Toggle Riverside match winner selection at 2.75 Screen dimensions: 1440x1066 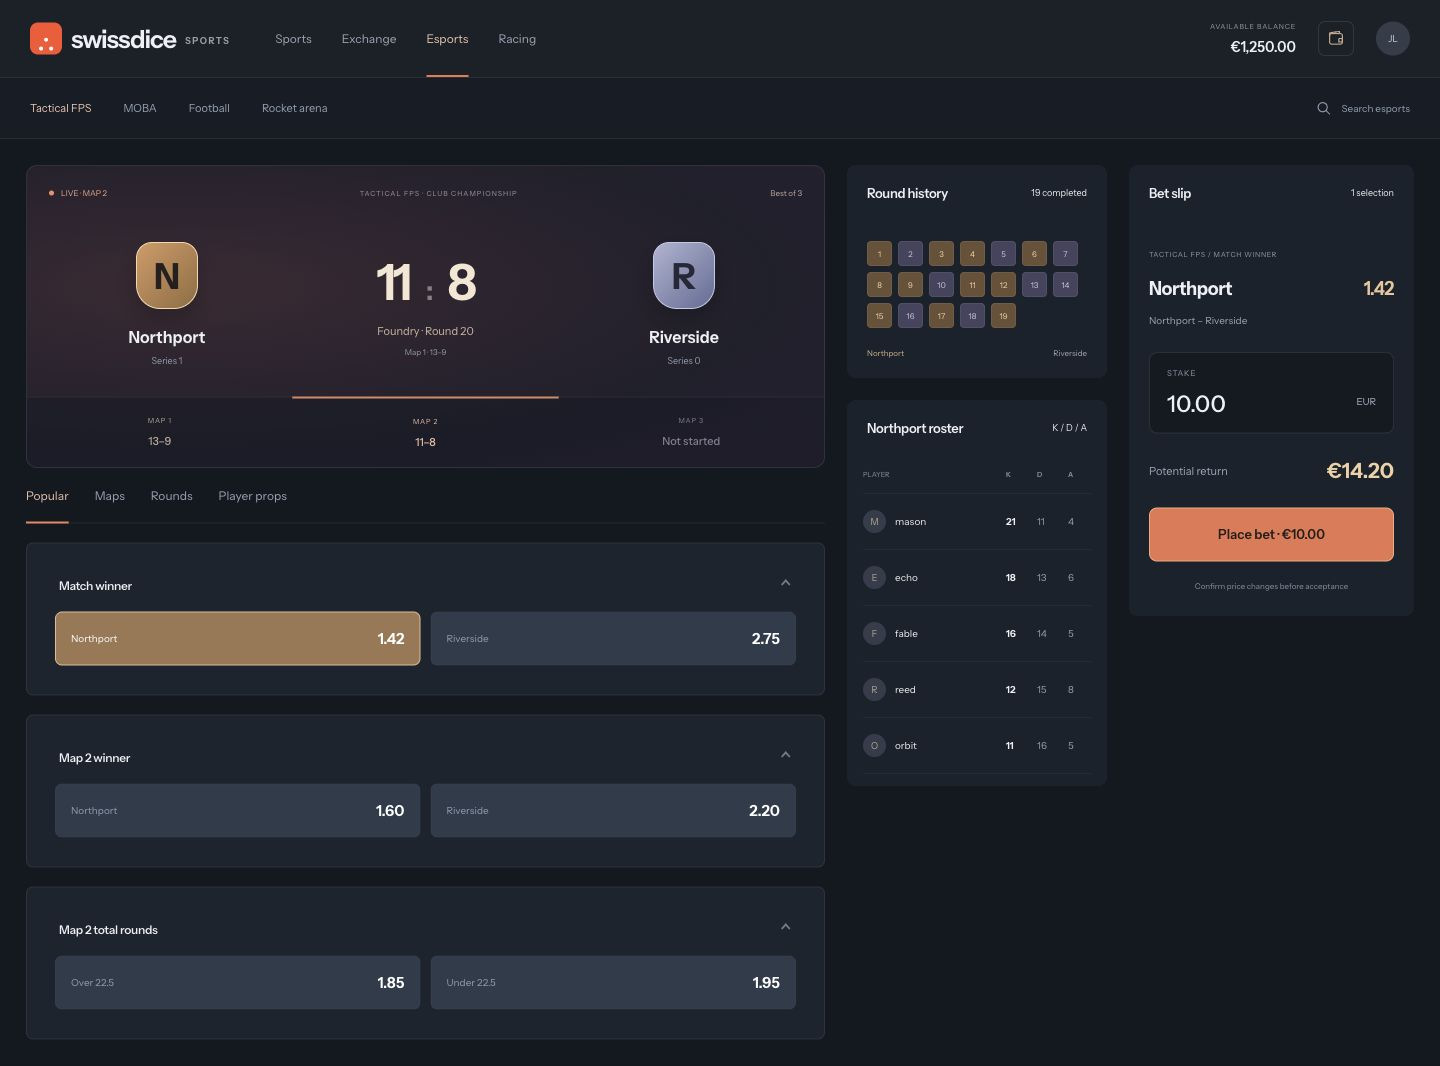(x=613, y=638)
